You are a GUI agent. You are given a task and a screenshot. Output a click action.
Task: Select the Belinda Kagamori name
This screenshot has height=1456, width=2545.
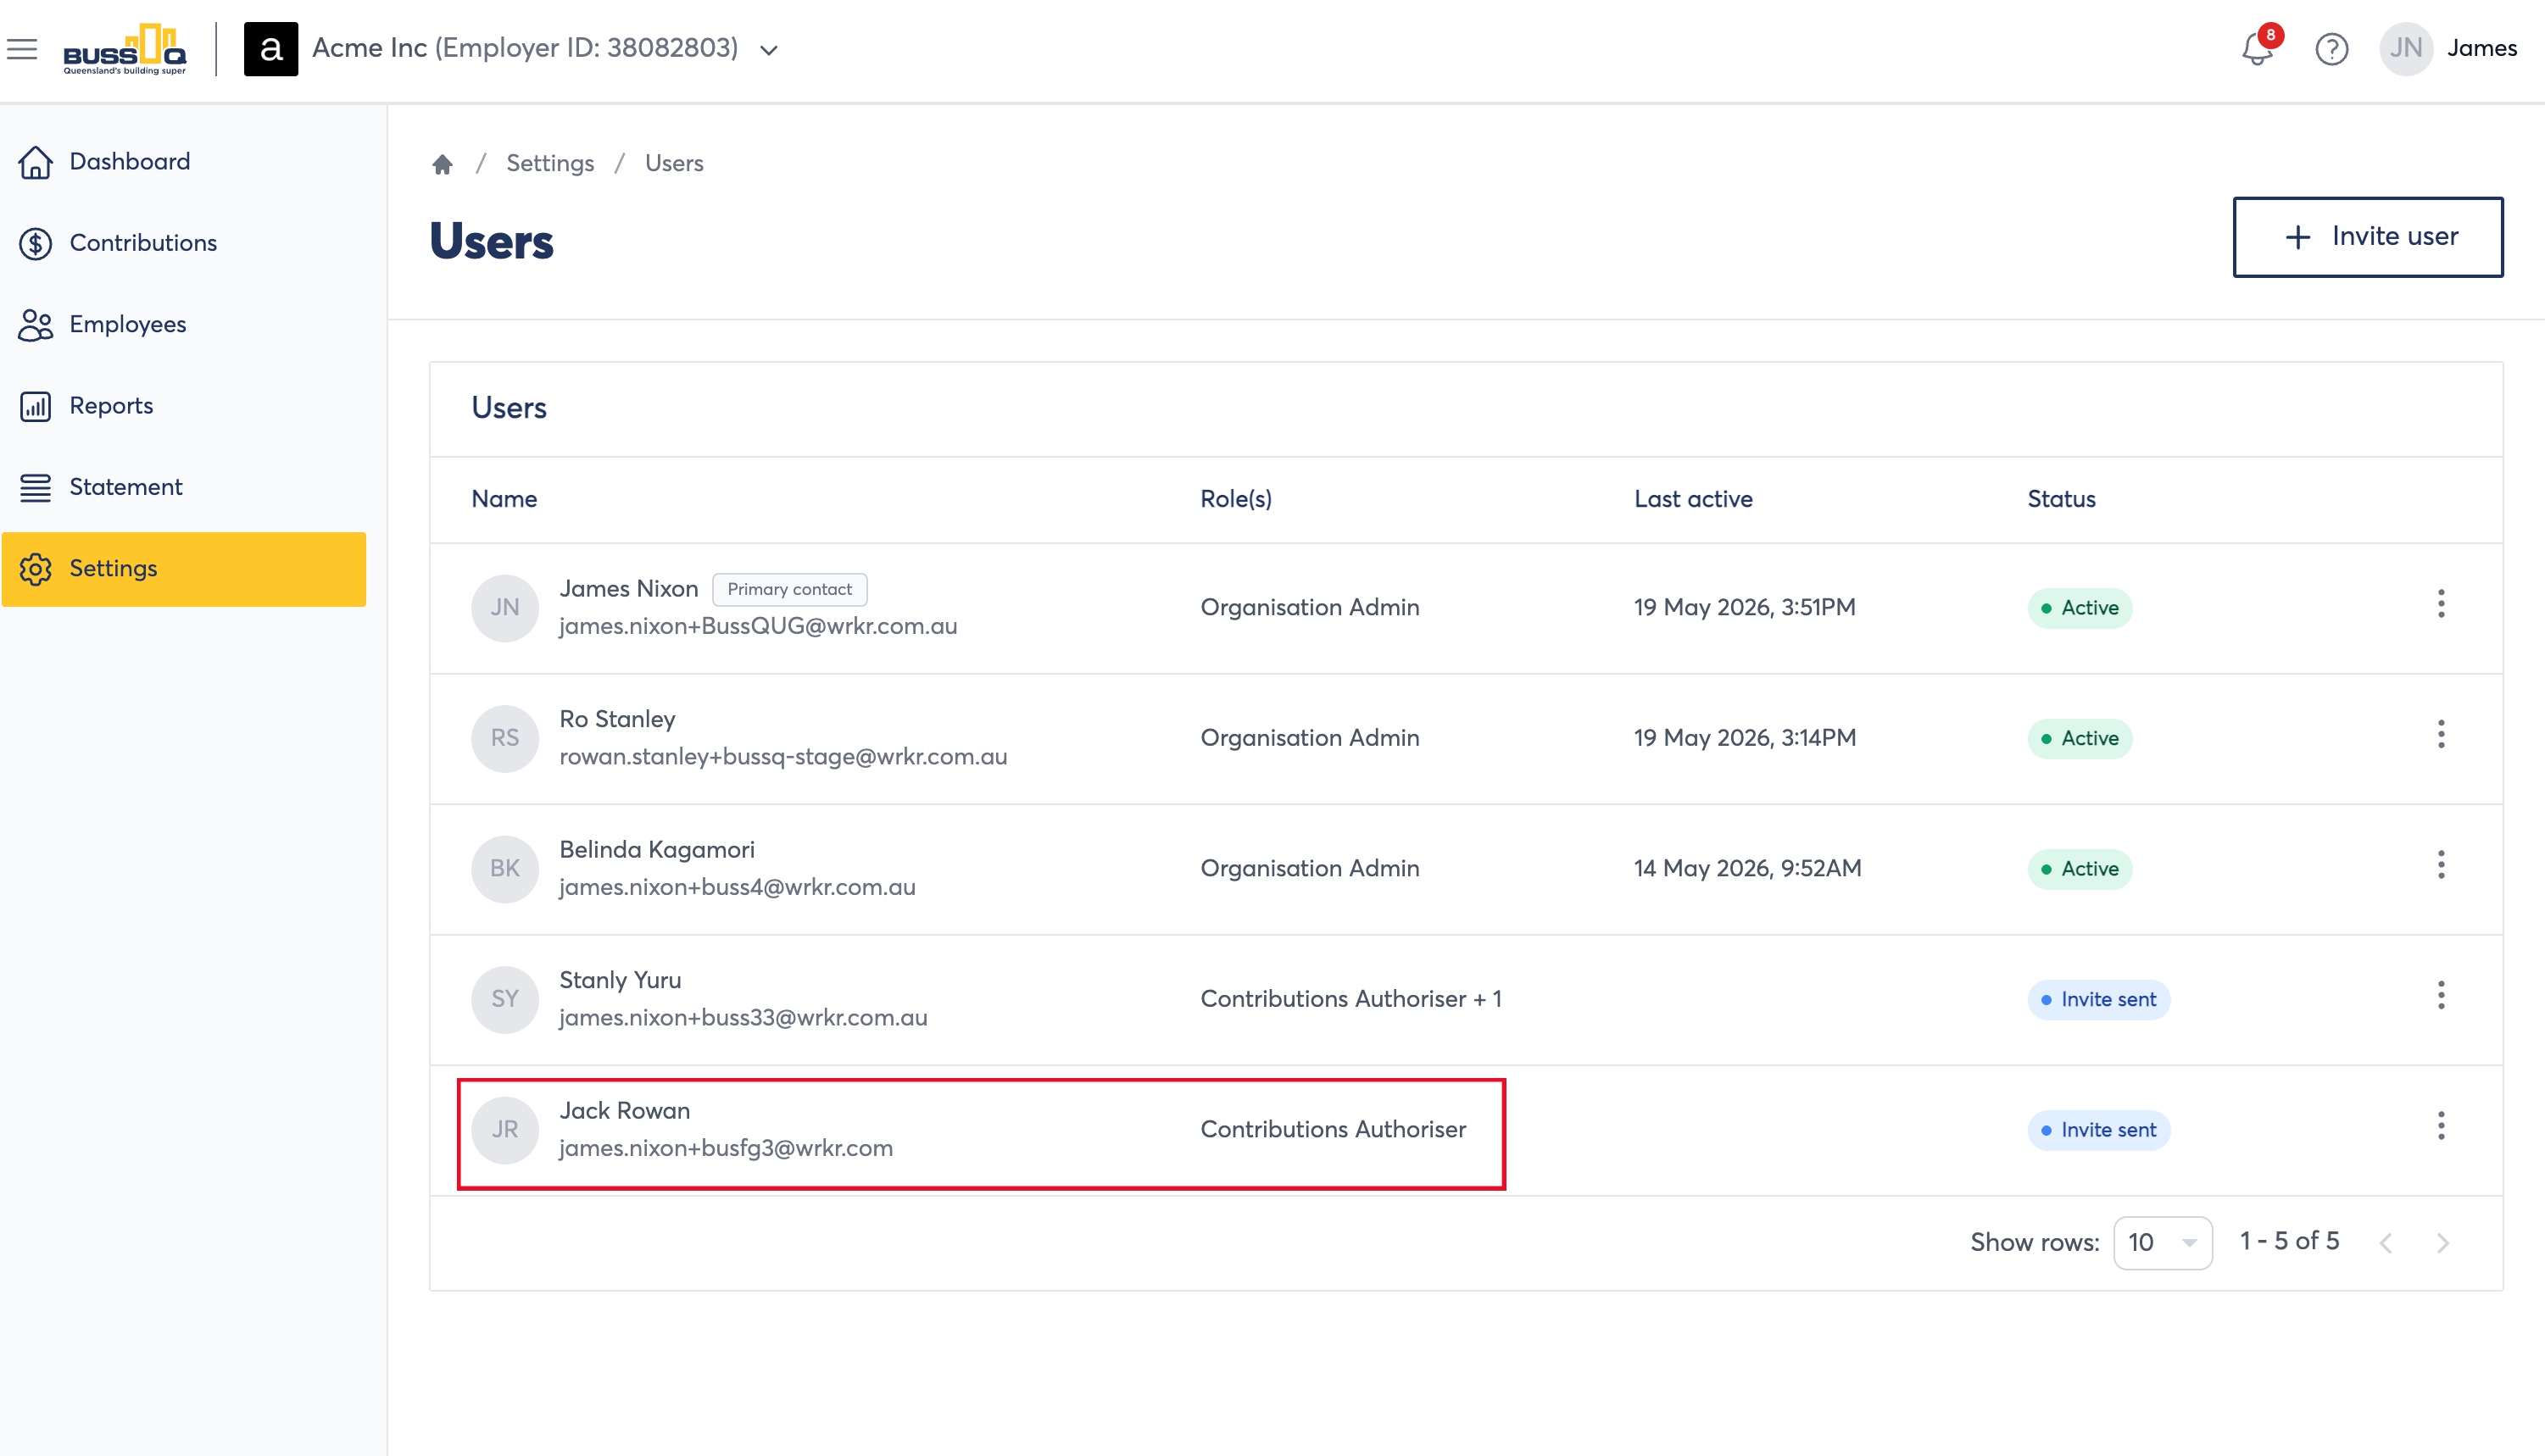[x=657, y=850]
